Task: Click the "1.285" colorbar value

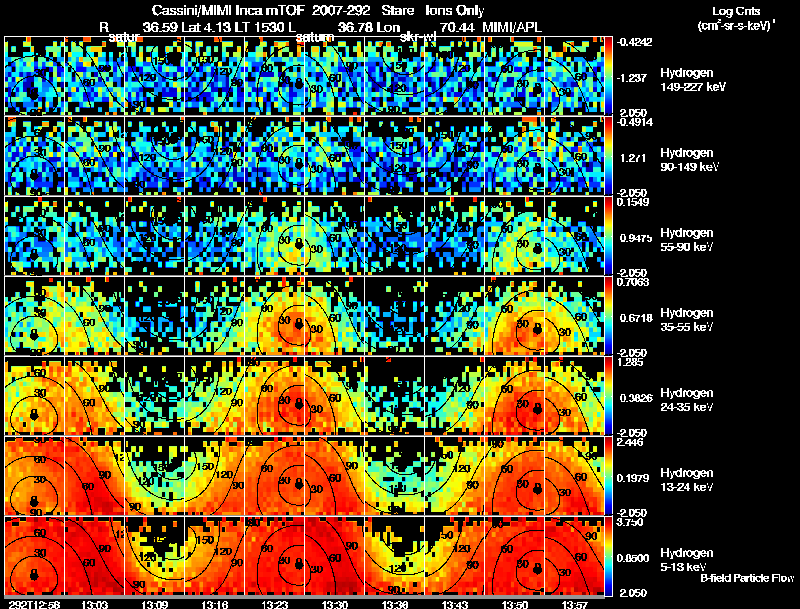Action: click(x=630, y=363)
